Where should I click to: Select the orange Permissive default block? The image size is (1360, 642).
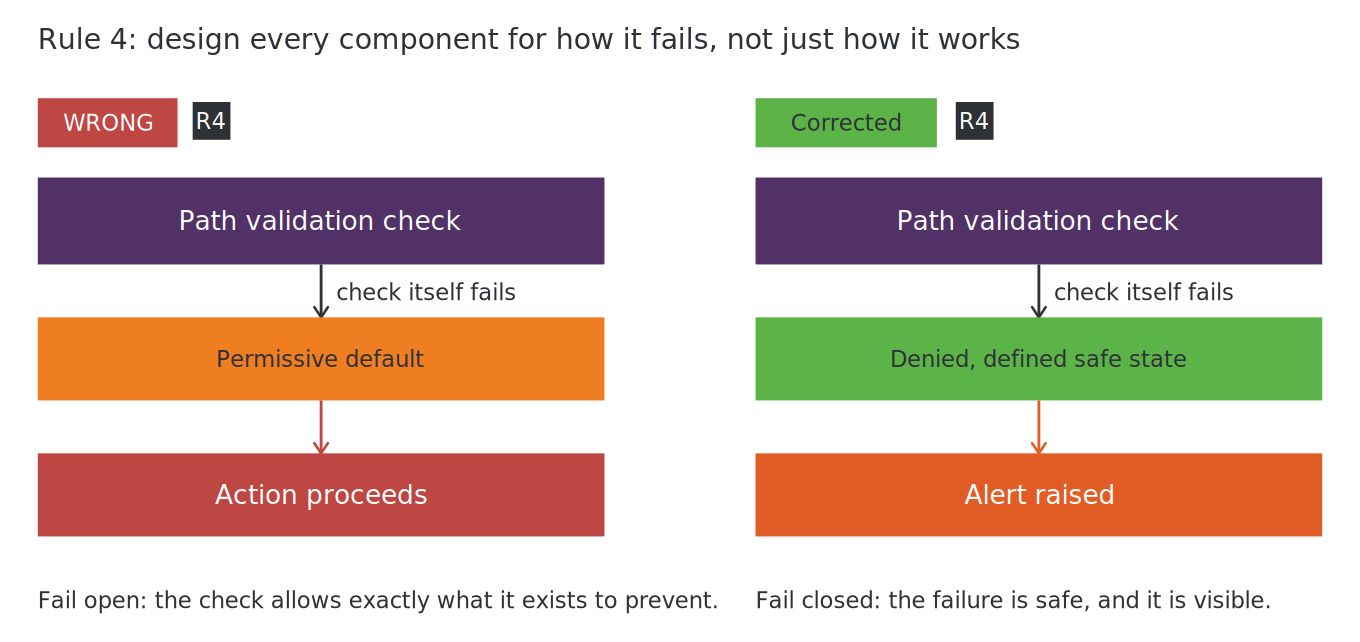[x=321, y=359]
